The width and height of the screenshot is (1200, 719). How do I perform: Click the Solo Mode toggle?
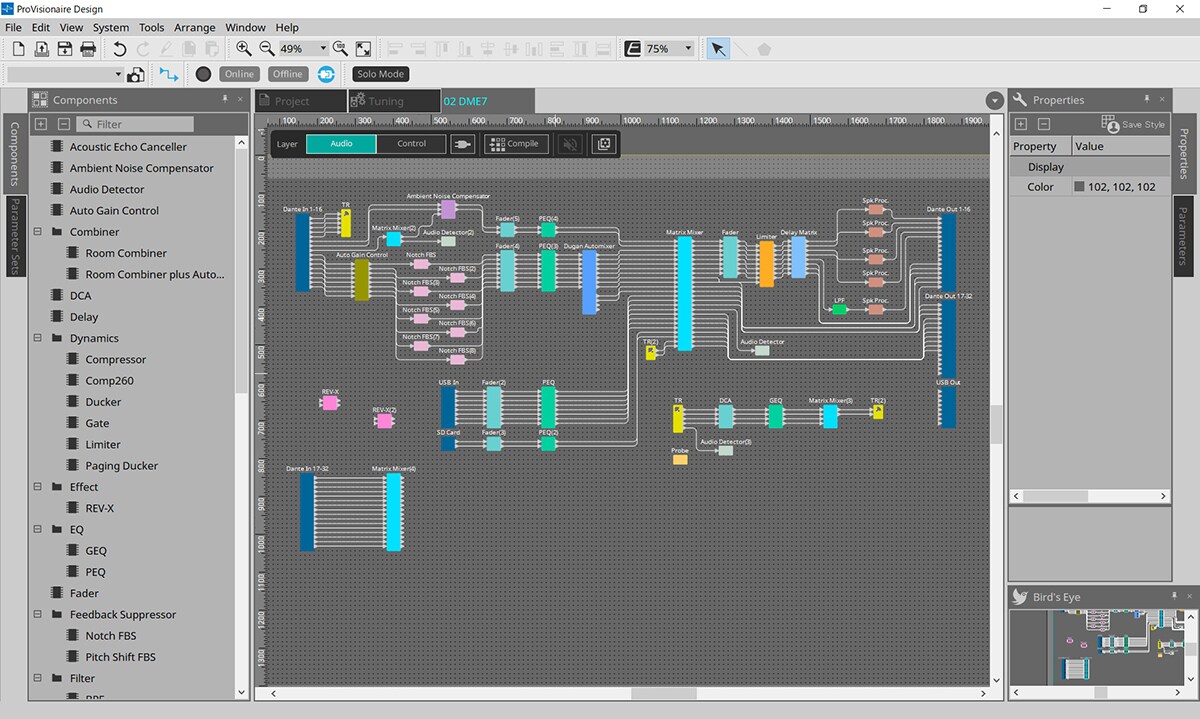pos(380,73)
